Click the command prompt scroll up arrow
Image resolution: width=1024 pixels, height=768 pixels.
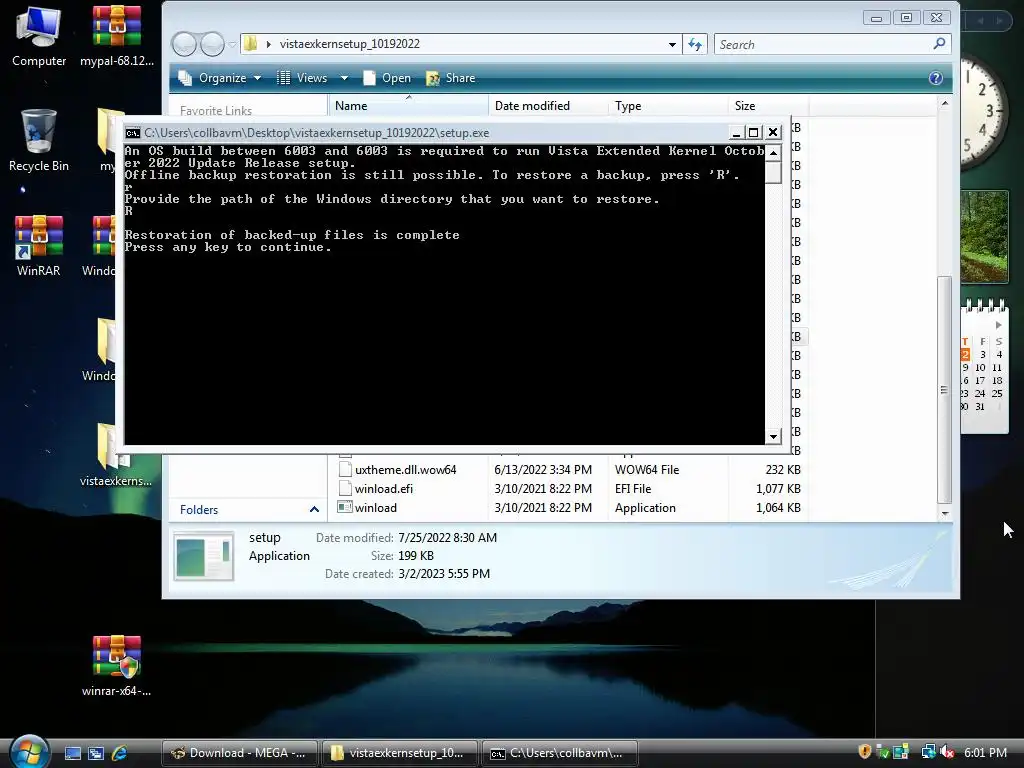tap(773, 153)
